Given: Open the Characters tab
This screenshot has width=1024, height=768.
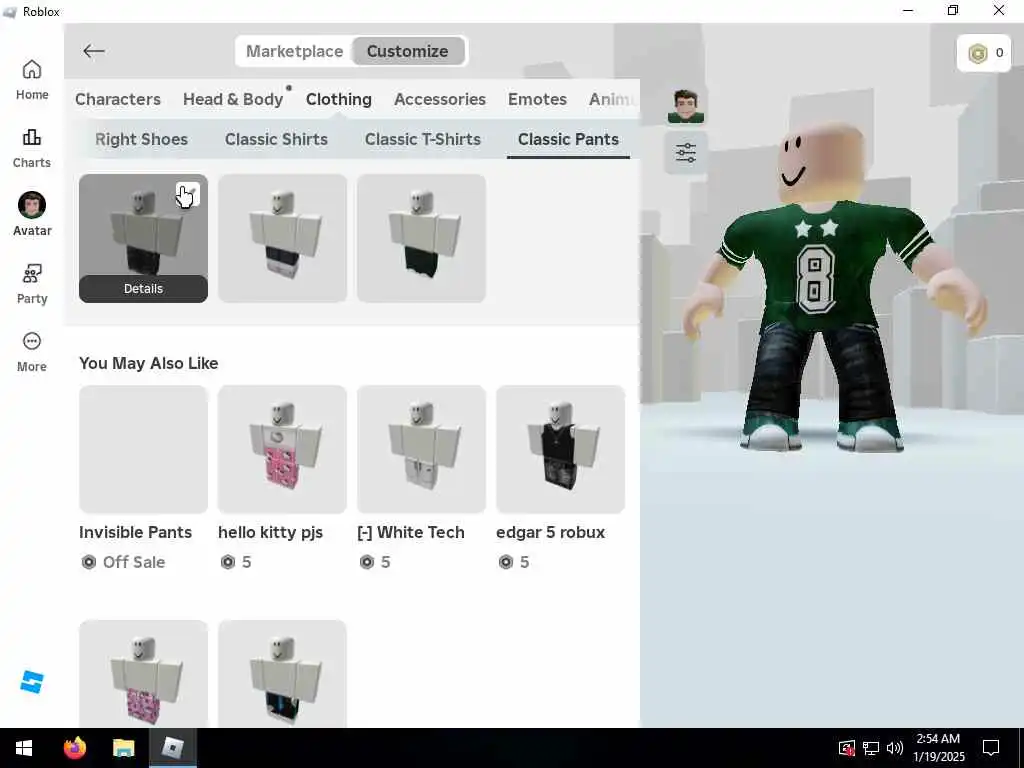Looking at the screenshot, I should [x=118, y=99].
